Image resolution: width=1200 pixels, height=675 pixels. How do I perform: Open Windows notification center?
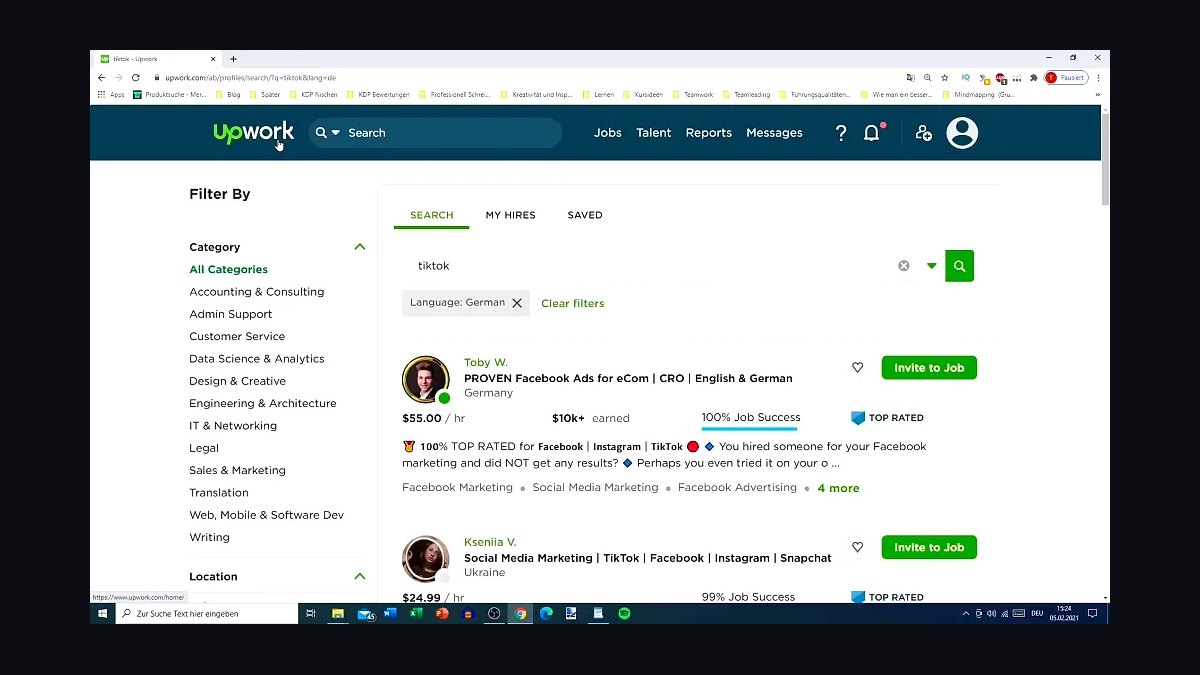[1093, 613]
